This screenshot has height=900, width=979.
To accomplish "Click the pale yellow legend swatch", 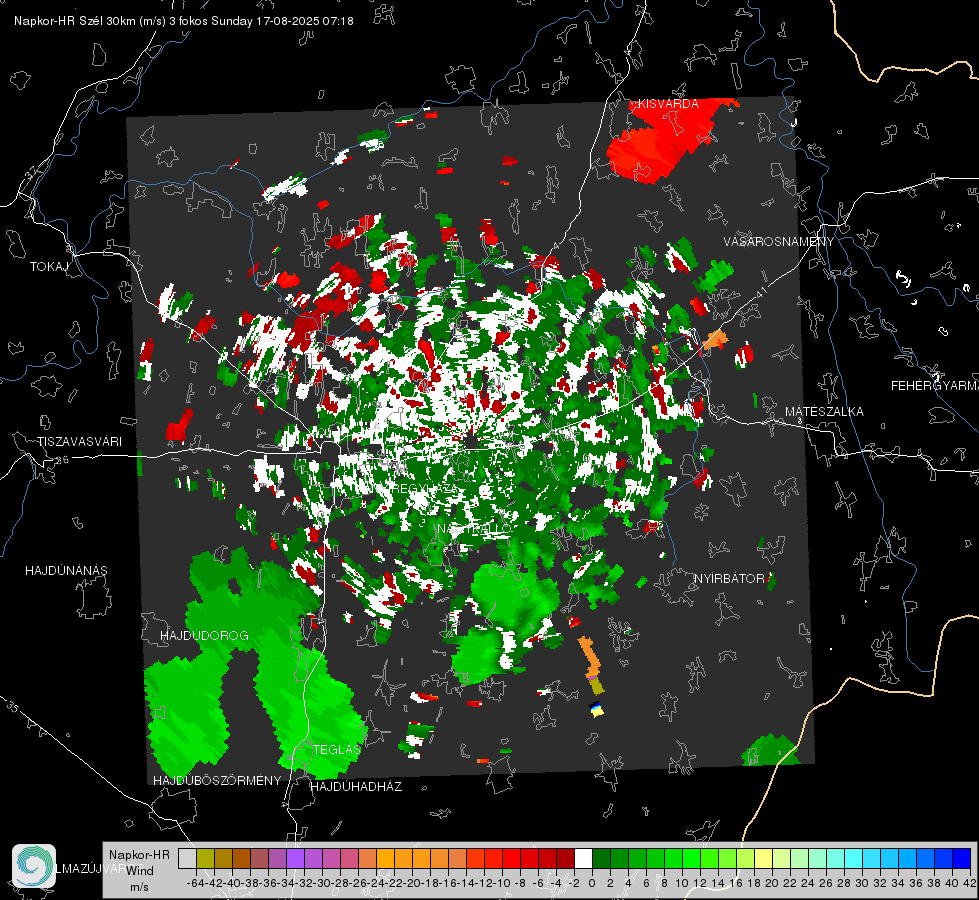I will 763,858.
